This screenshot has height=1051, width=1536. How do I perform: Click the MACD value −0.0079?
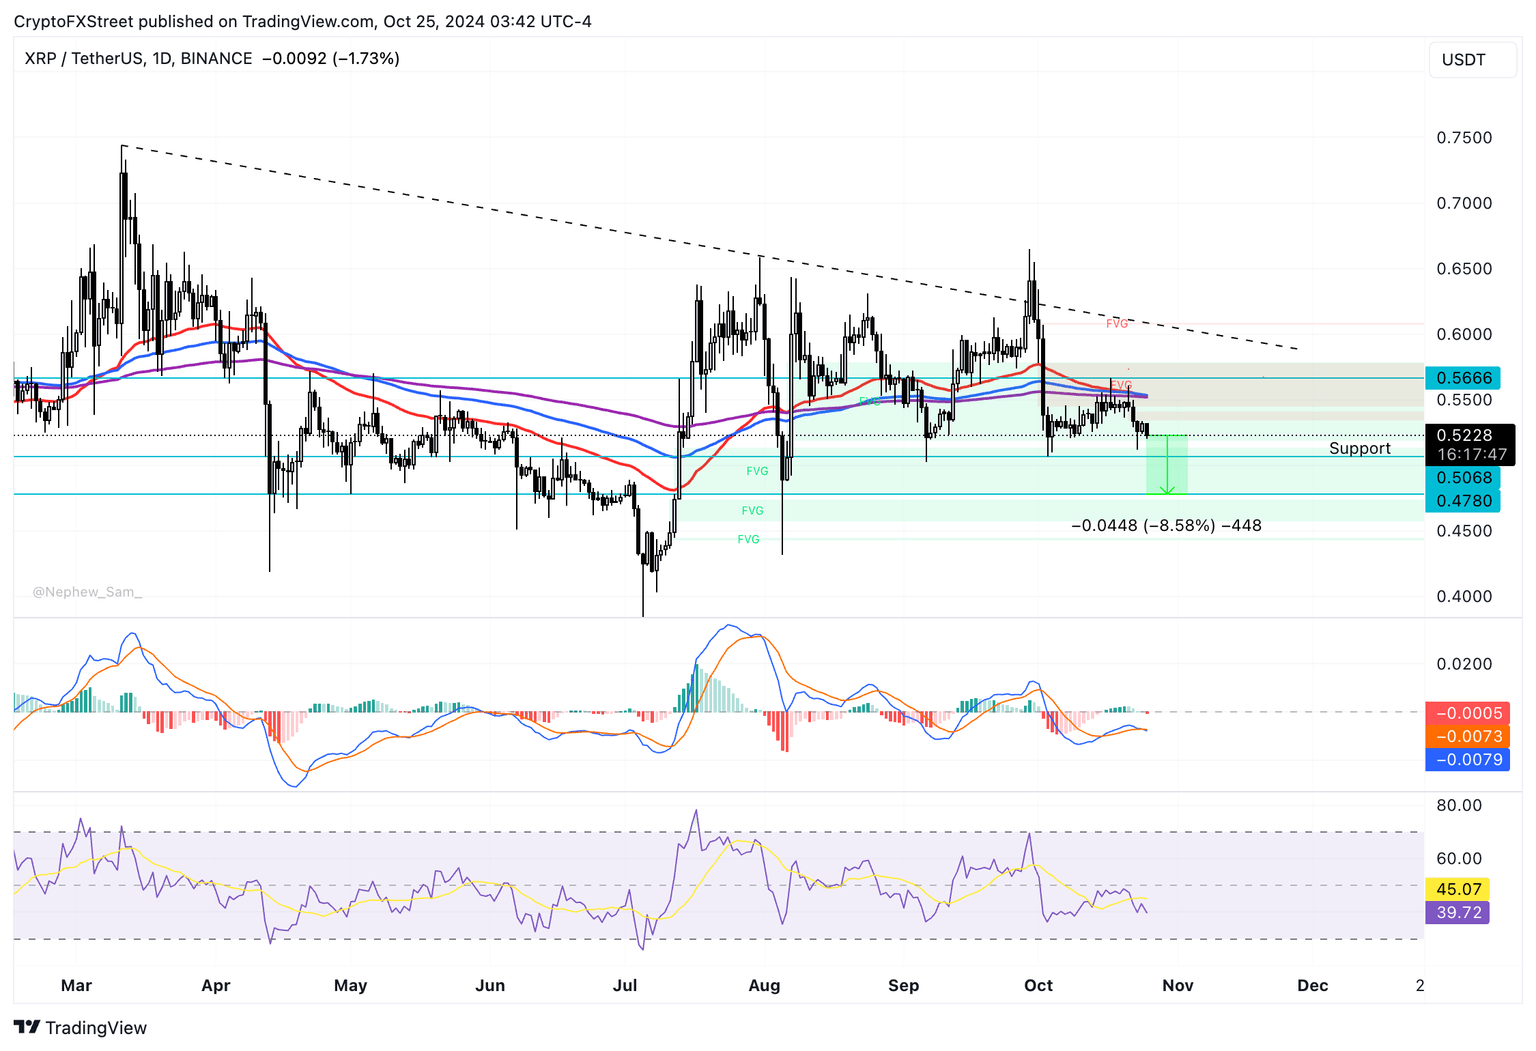1467,759
